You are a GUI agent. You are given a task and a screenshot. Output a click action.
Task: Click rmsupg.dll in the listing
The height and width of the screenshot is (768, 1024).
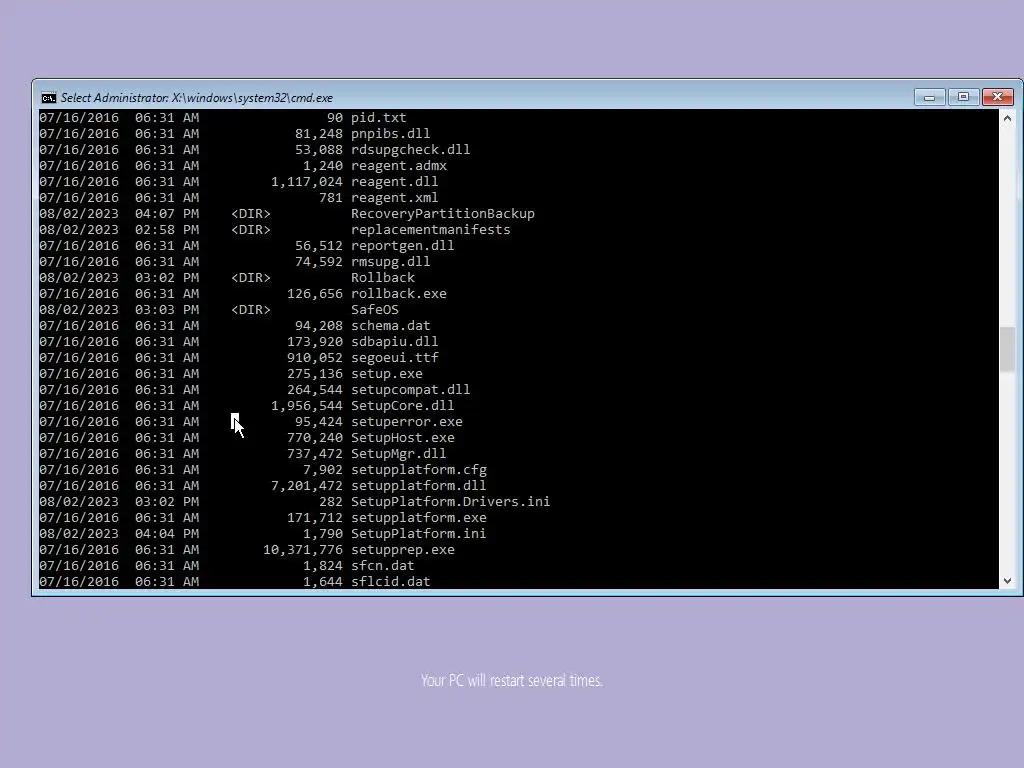(391, 261)
